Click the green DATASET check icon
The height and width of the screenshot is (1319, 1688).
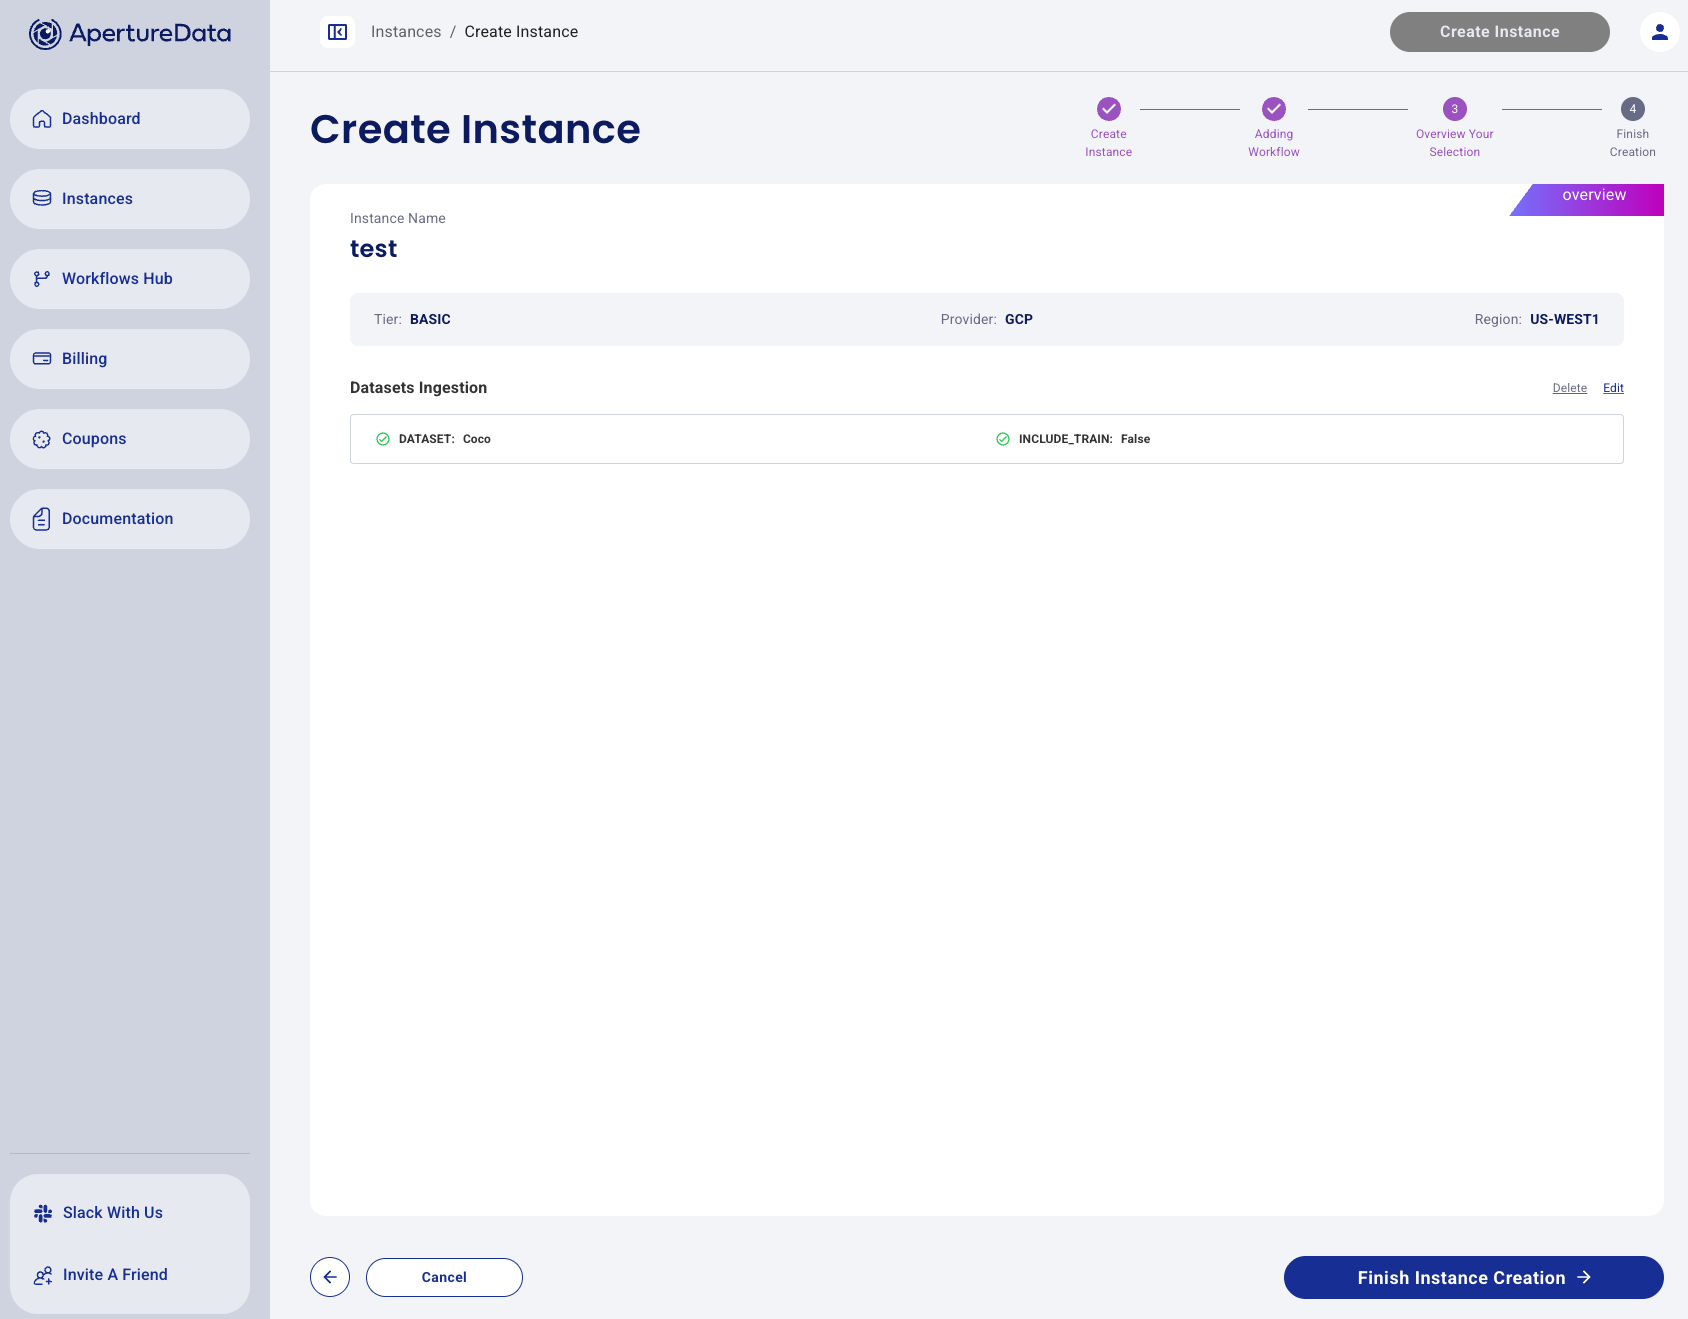click(x=383, y=439)
